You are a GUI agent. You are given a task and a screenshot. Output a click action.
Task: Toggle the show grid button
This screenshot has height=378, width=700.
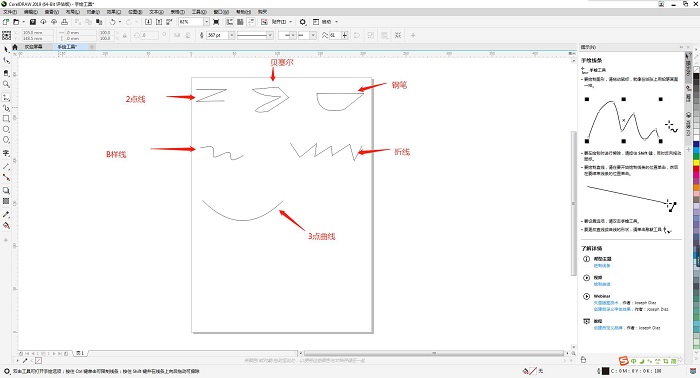tap(240, 22)
